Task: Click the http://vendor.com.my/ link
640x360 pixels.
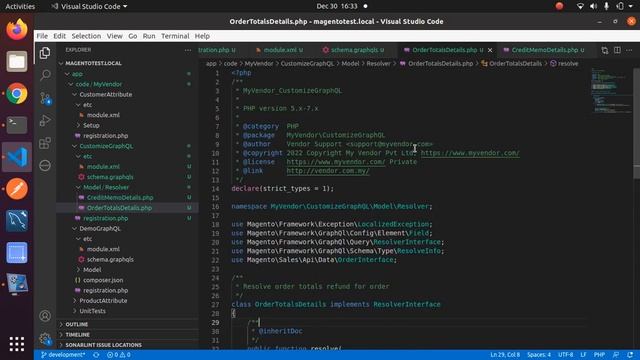Action: (x=328, y=171)
